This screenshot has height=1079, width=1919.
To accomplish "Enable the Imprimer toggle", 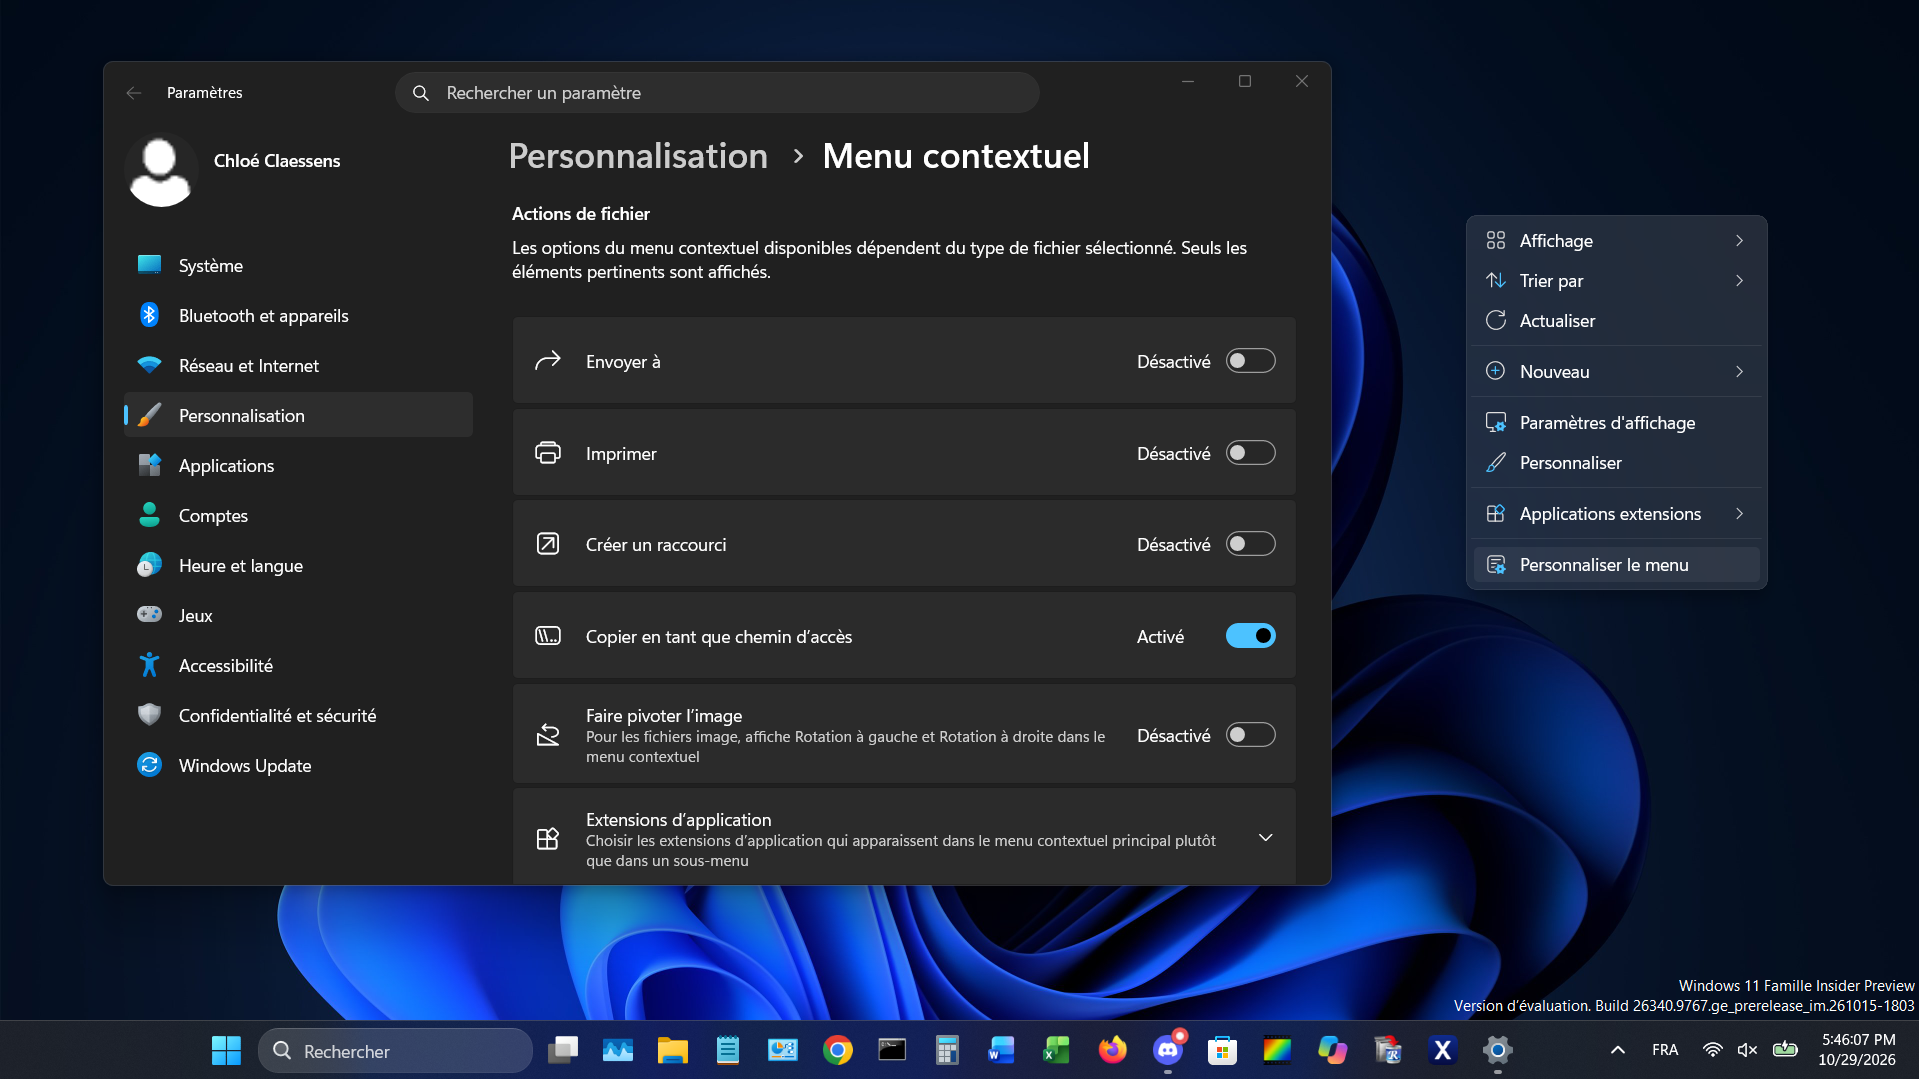I will (x=1251, y=453).
